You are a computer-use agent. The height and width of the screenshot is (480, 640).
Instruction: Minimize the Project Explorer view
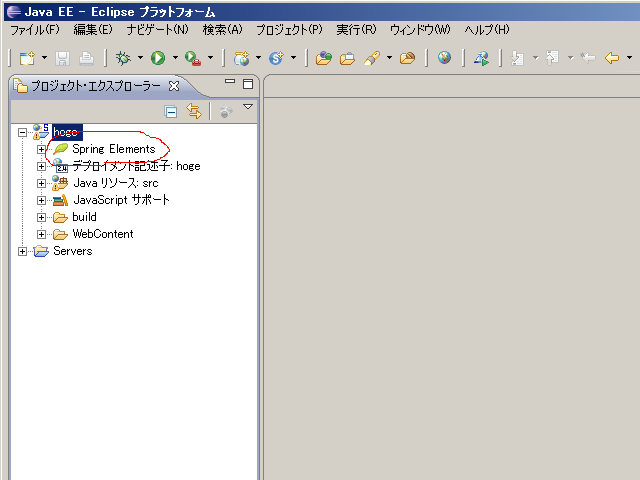[230, 82]
